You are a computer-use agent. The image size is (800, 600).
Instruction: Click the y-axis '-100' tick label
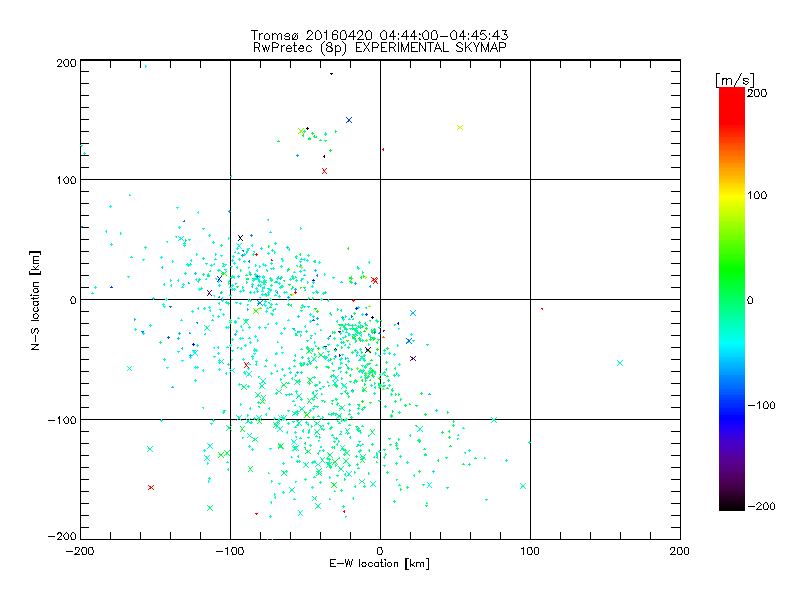point(62,420)
